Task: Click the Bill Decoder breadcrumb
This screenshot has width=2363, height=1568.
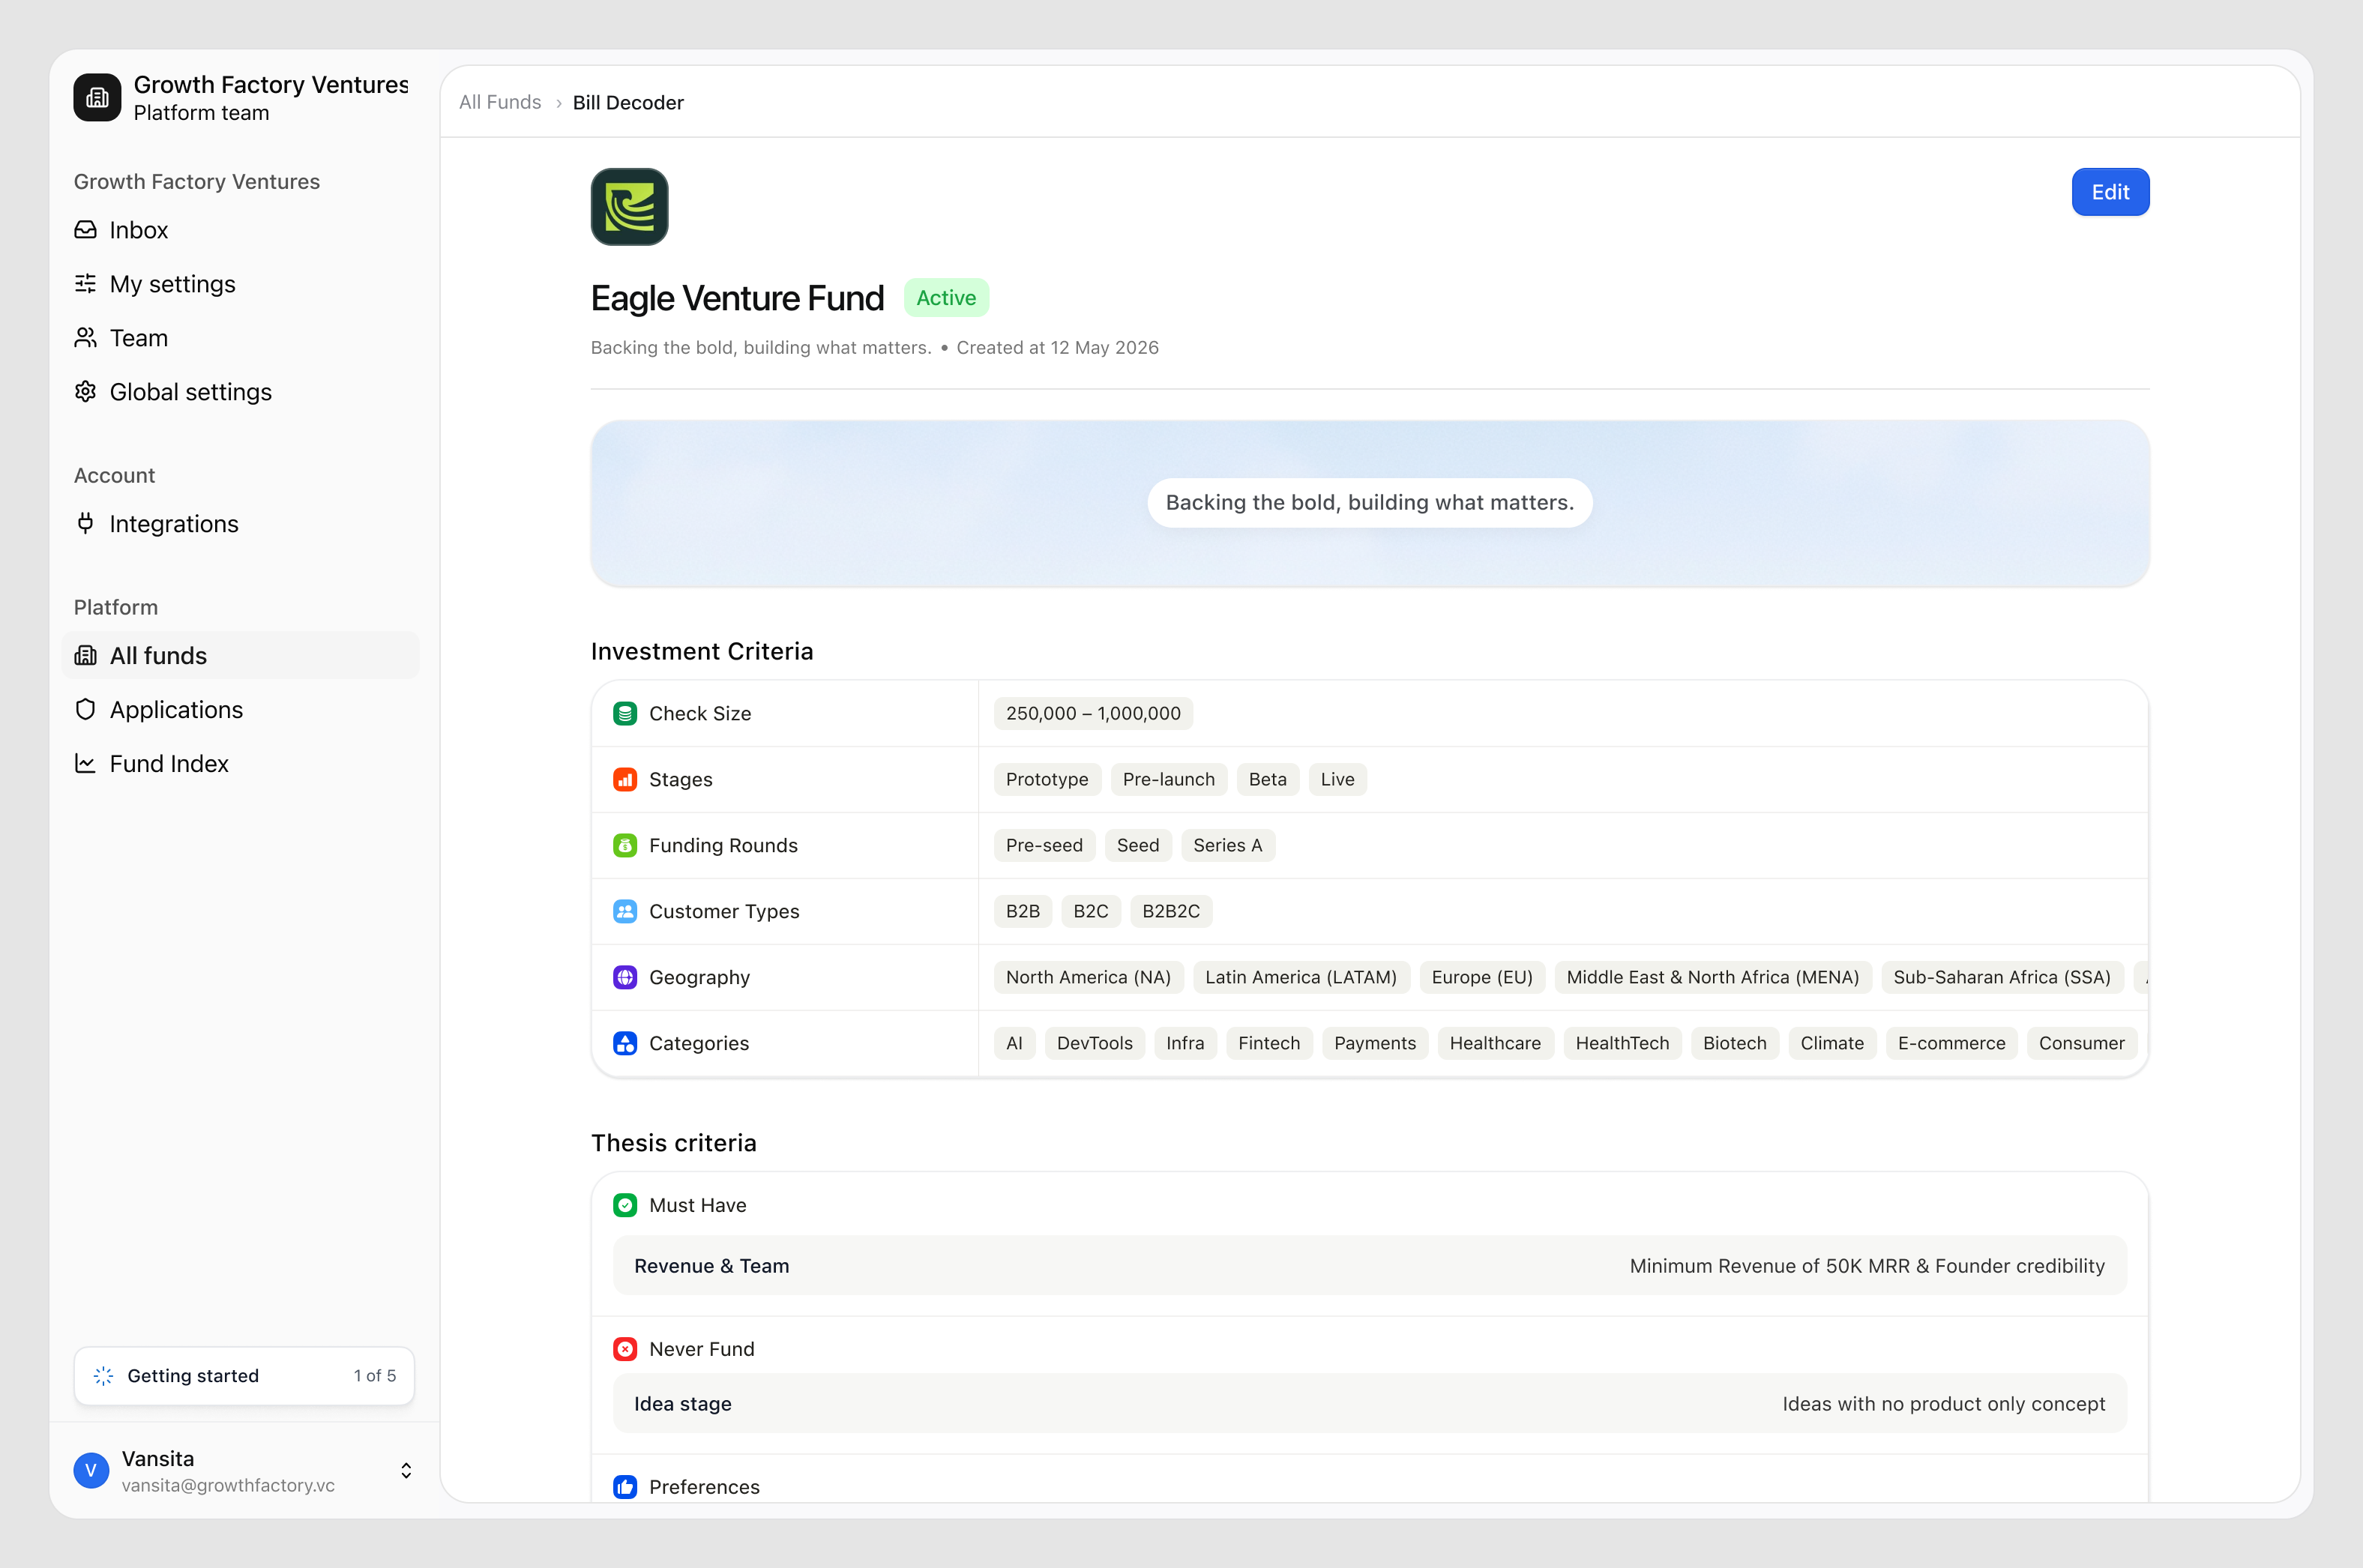Action: click(628, 103)
